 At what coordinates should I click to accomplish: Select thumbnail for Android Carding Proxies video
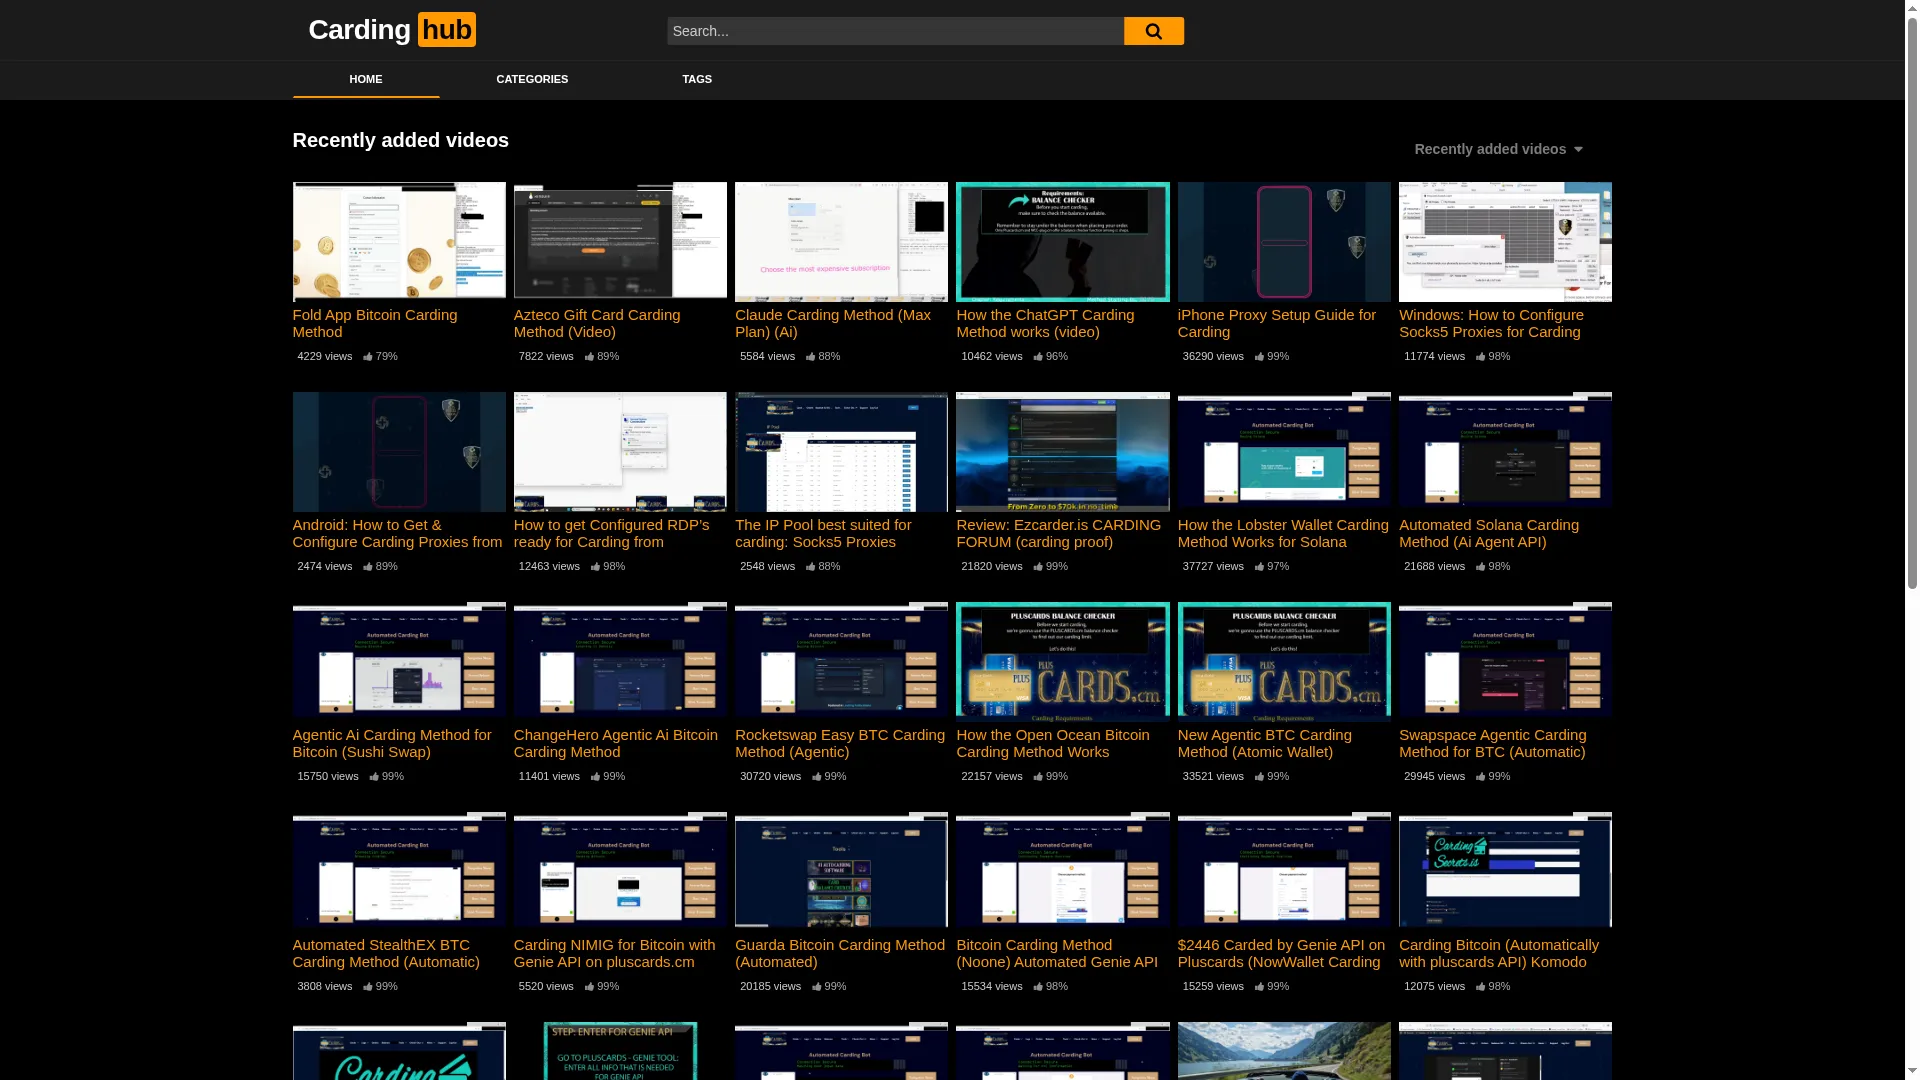pos(399,452)
